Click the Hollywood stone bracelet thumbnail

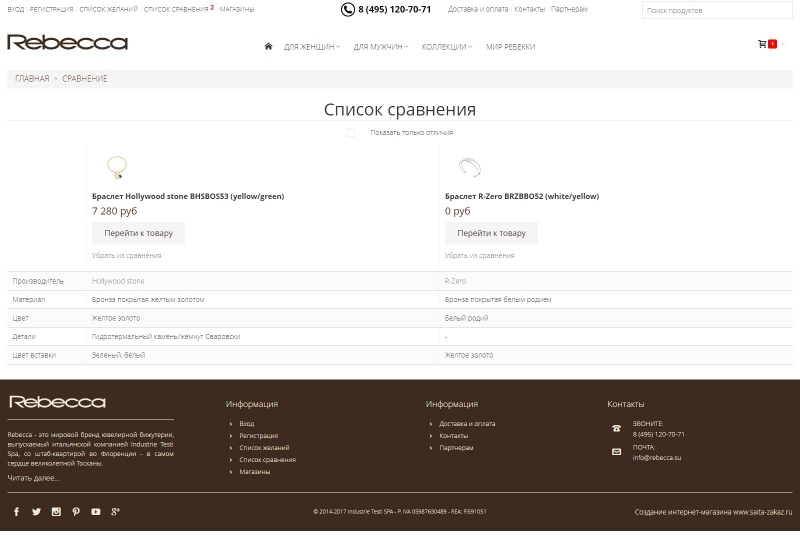point(117,167)
